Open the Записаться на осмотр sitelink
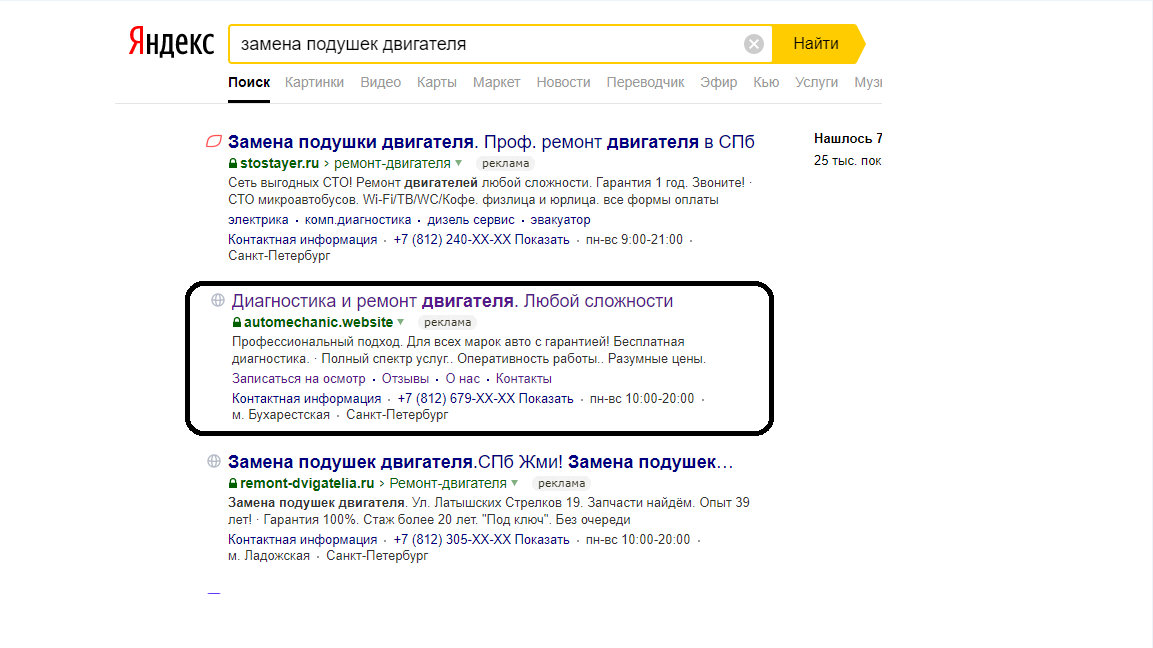This screenshot has width=1153, height=648. (x=299, y=379)
